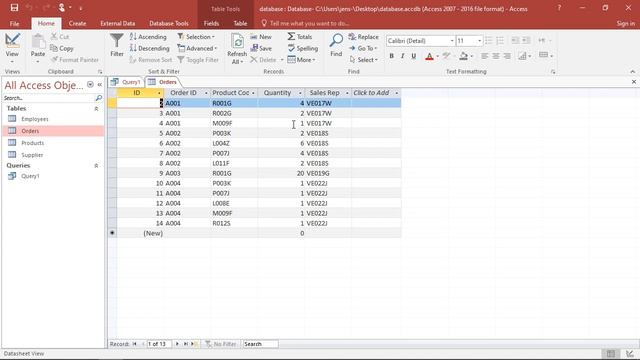
Task: Click Refresh All icon
Action: 237,49
